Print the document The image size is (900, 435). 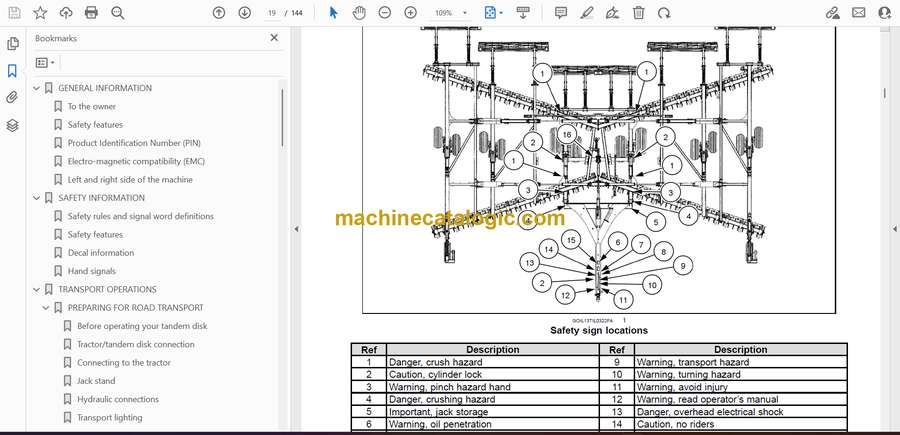tap(91, 13)
